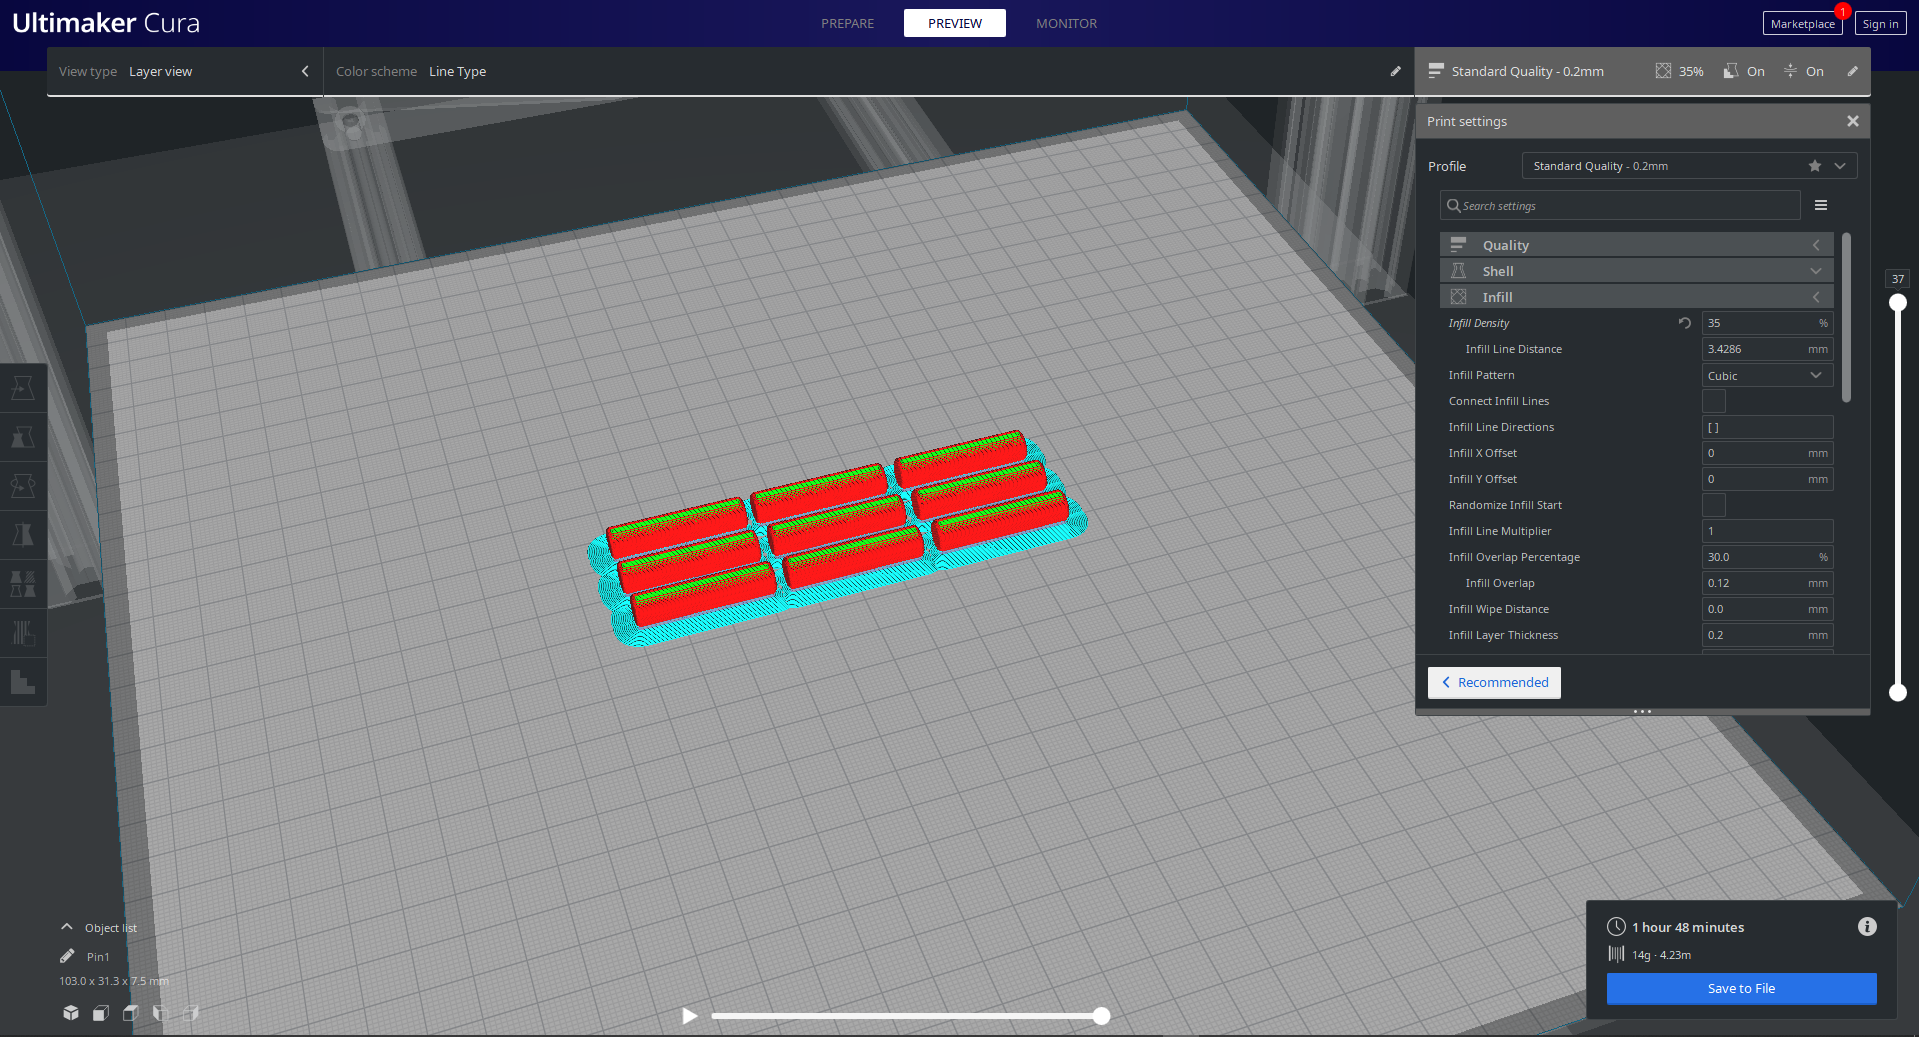This screenshot has height=1037, width=1919.
Task: Show print time info icon
Action: click(1867, 927)
